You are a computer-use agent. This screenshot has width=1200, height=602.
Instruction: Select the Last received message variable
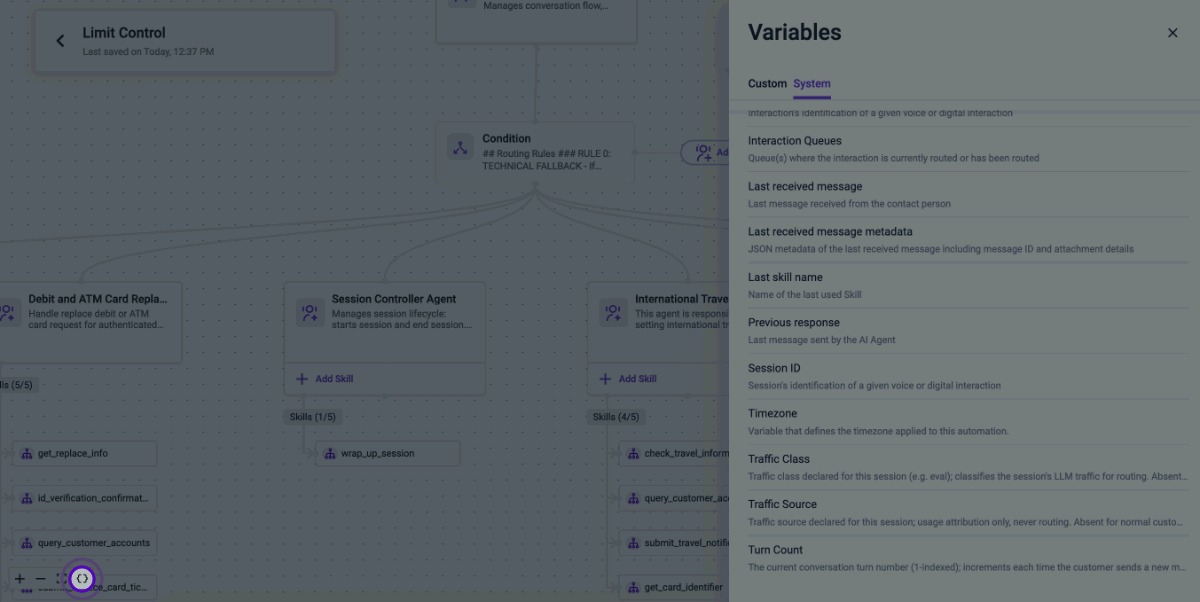(968, 195)
